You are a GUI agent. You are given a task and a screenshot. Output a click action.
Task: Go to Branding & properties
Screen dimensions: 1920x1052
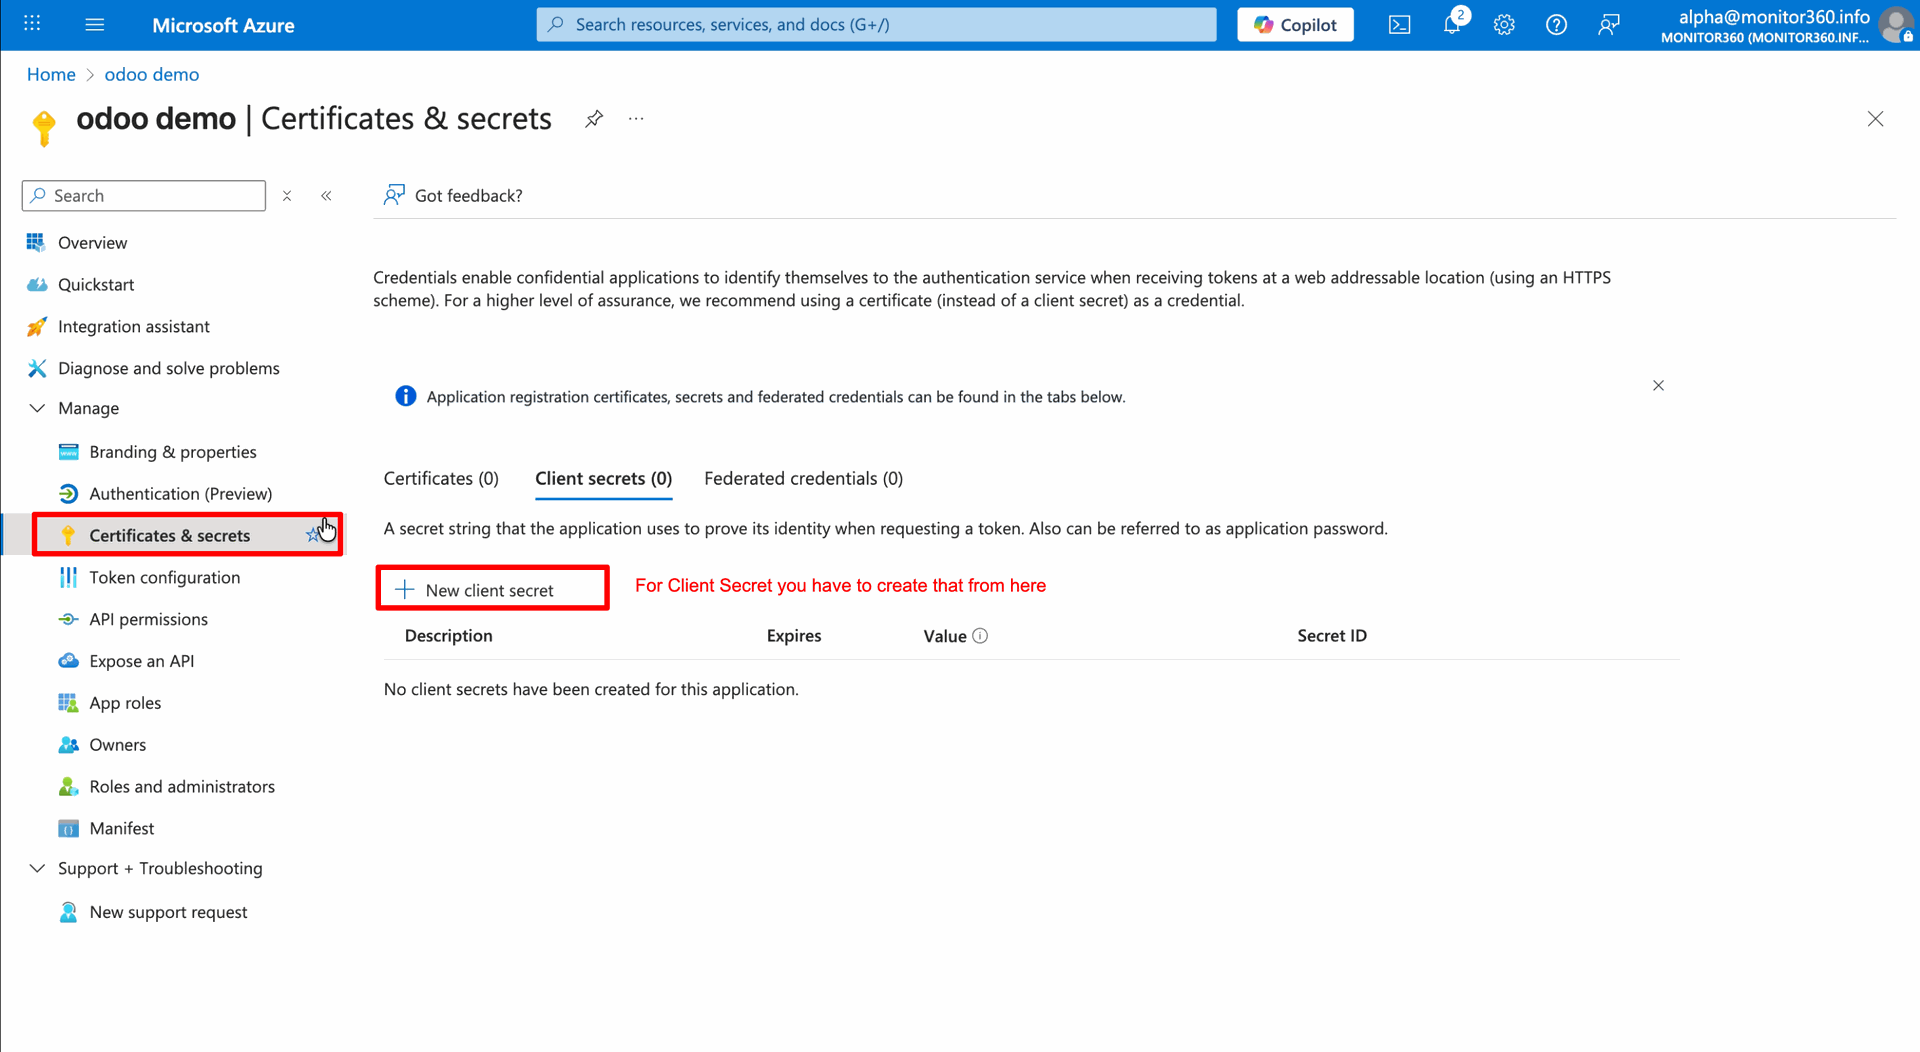click(x=173, y=452)
